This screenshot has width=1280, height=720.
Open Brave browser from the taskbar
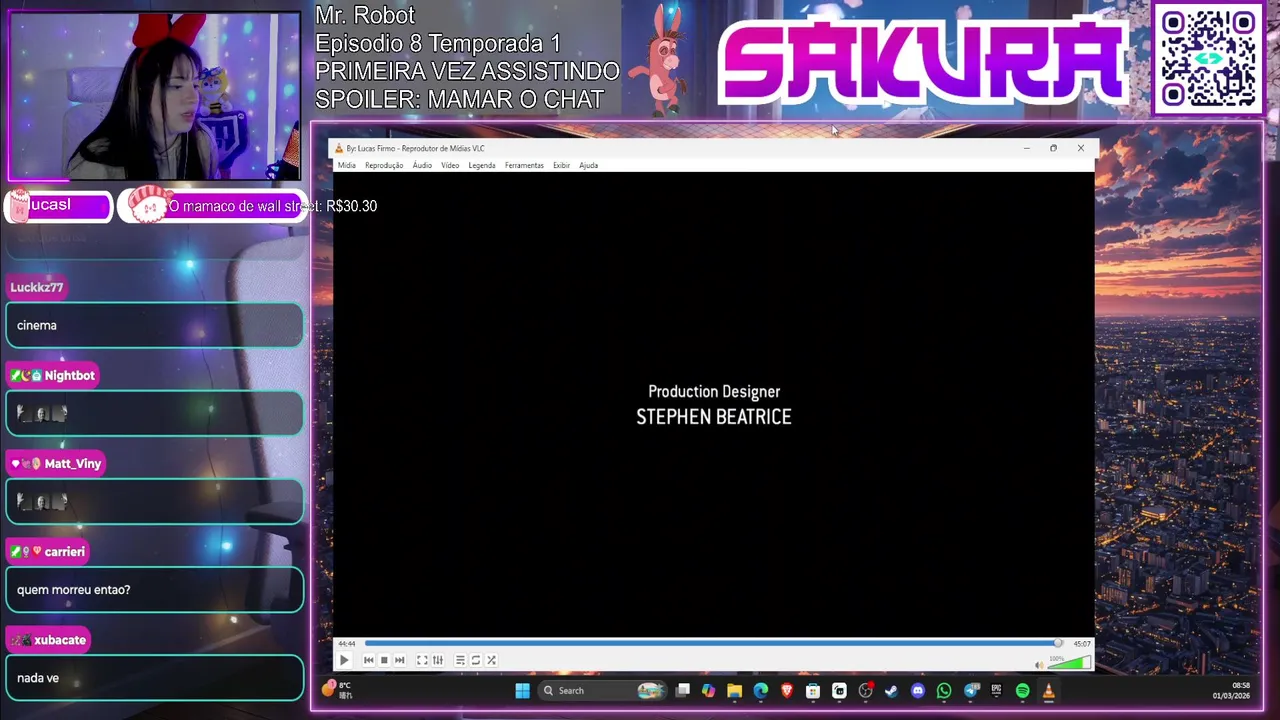pyautogui.click(x=786, y=690)
